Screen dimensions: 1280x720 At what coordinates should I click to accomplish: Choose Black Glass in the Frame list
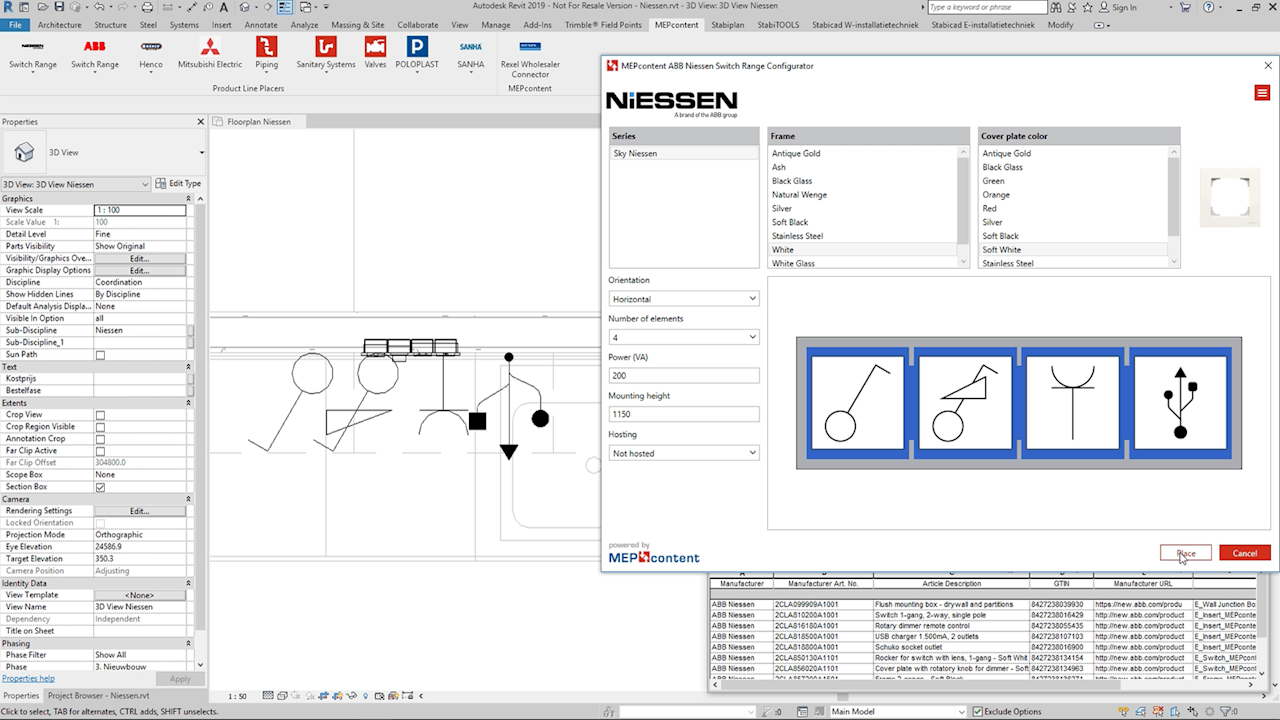pyautogui.click(x=792, y=181)
